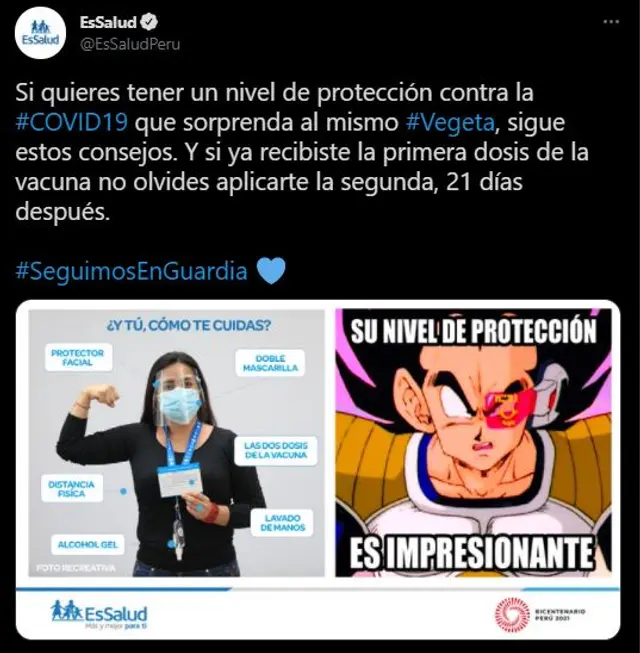Click the Protector Facial label
This screenshot has height=653, width=640.
point(78,357)
